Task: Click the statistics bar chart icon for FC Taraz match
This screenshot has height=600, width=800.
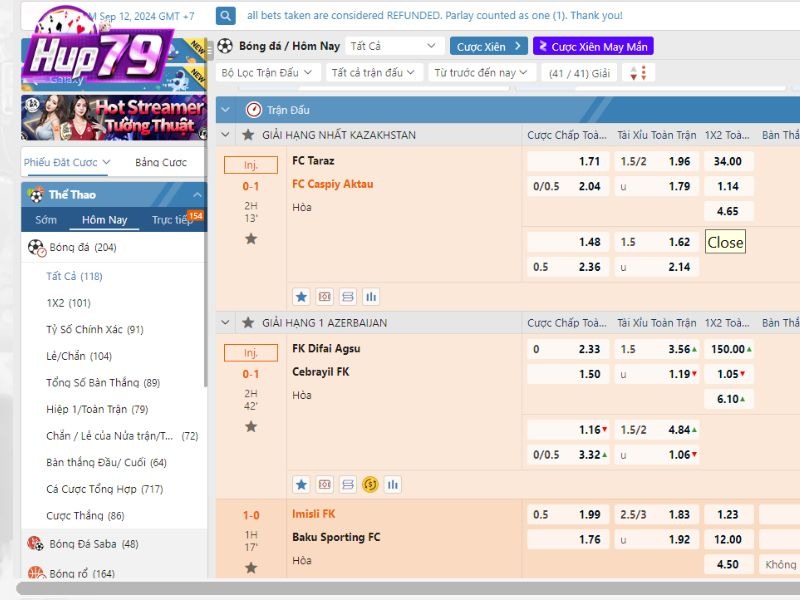Action: (x=371, y=297)
